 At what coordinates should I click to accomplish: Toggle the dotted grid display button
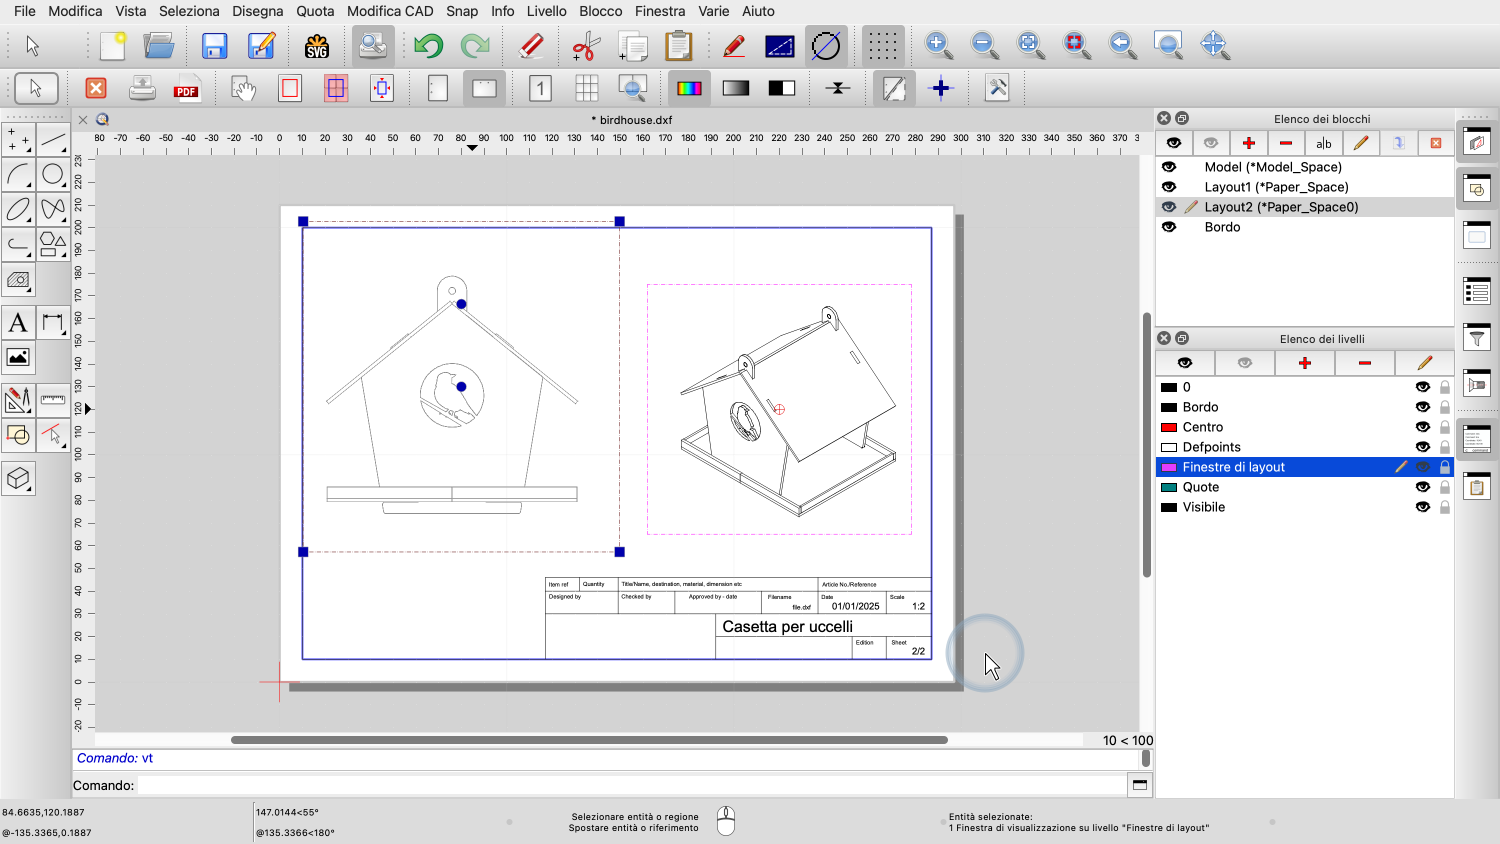(882, 46)
